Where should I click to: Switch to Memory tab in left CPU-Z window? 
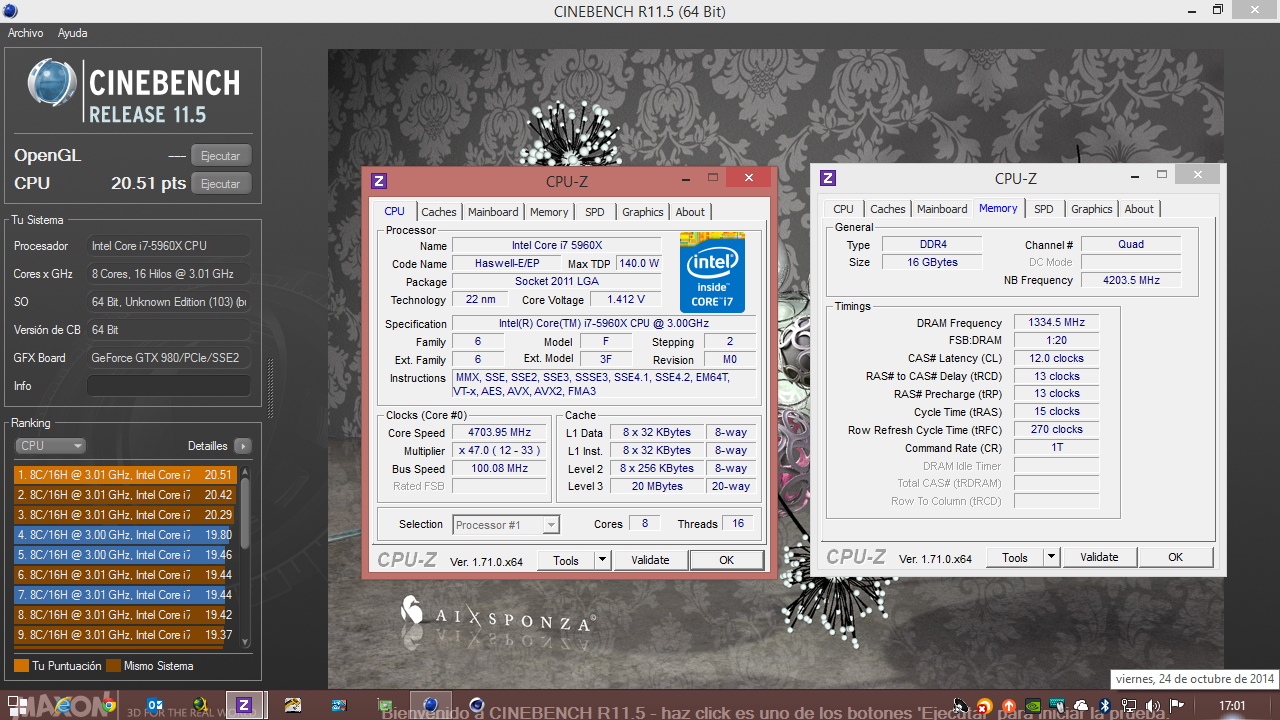pyautogui.click(x=549, y=212)
